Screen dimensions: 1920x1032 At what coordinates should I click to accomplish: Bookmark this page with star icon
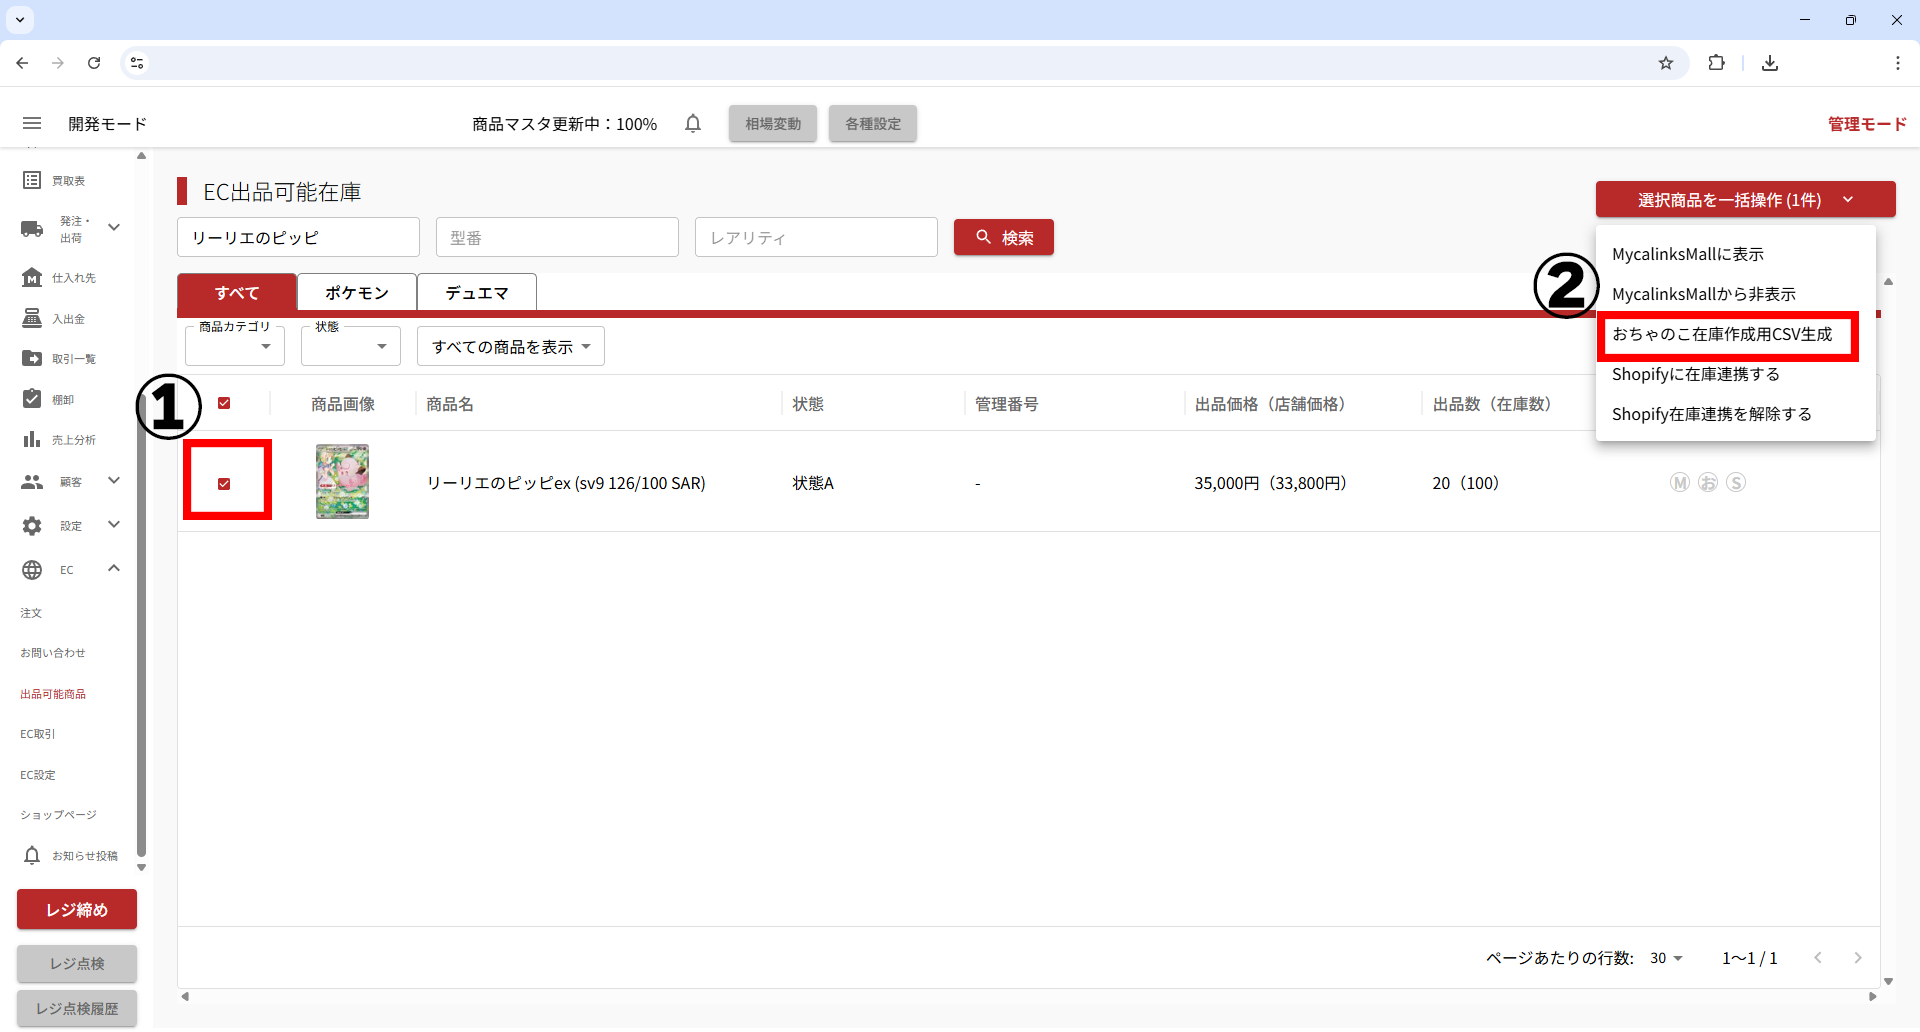[x=1666, y=63]
